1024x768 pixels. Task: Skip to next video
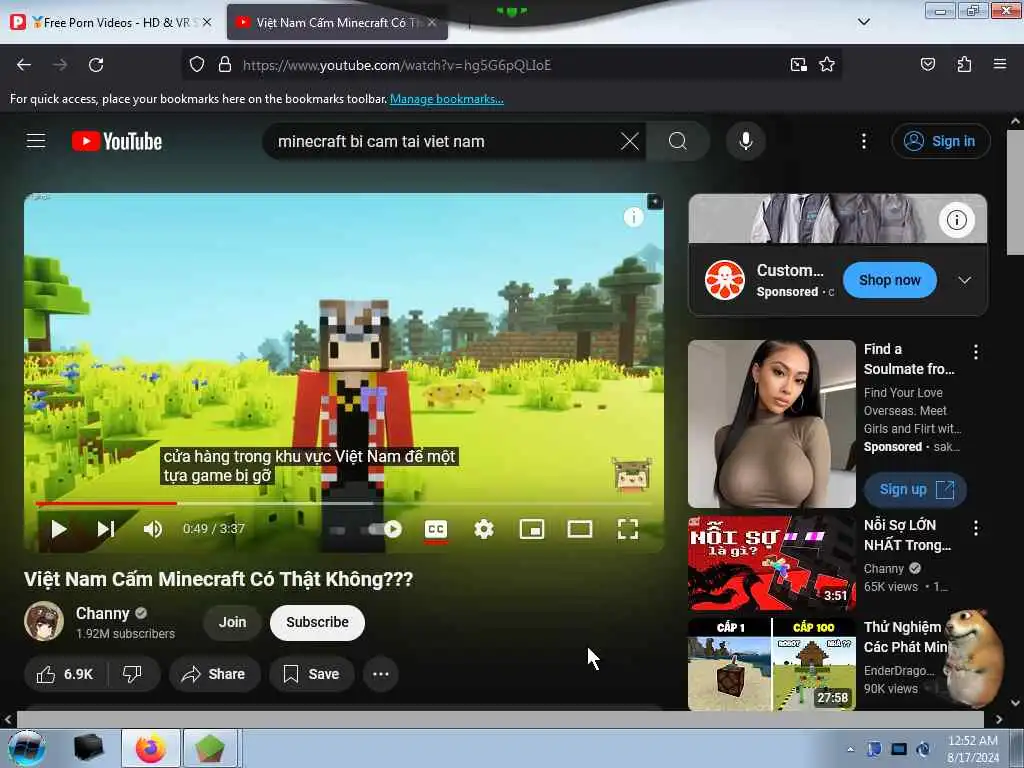pos(106,529)
